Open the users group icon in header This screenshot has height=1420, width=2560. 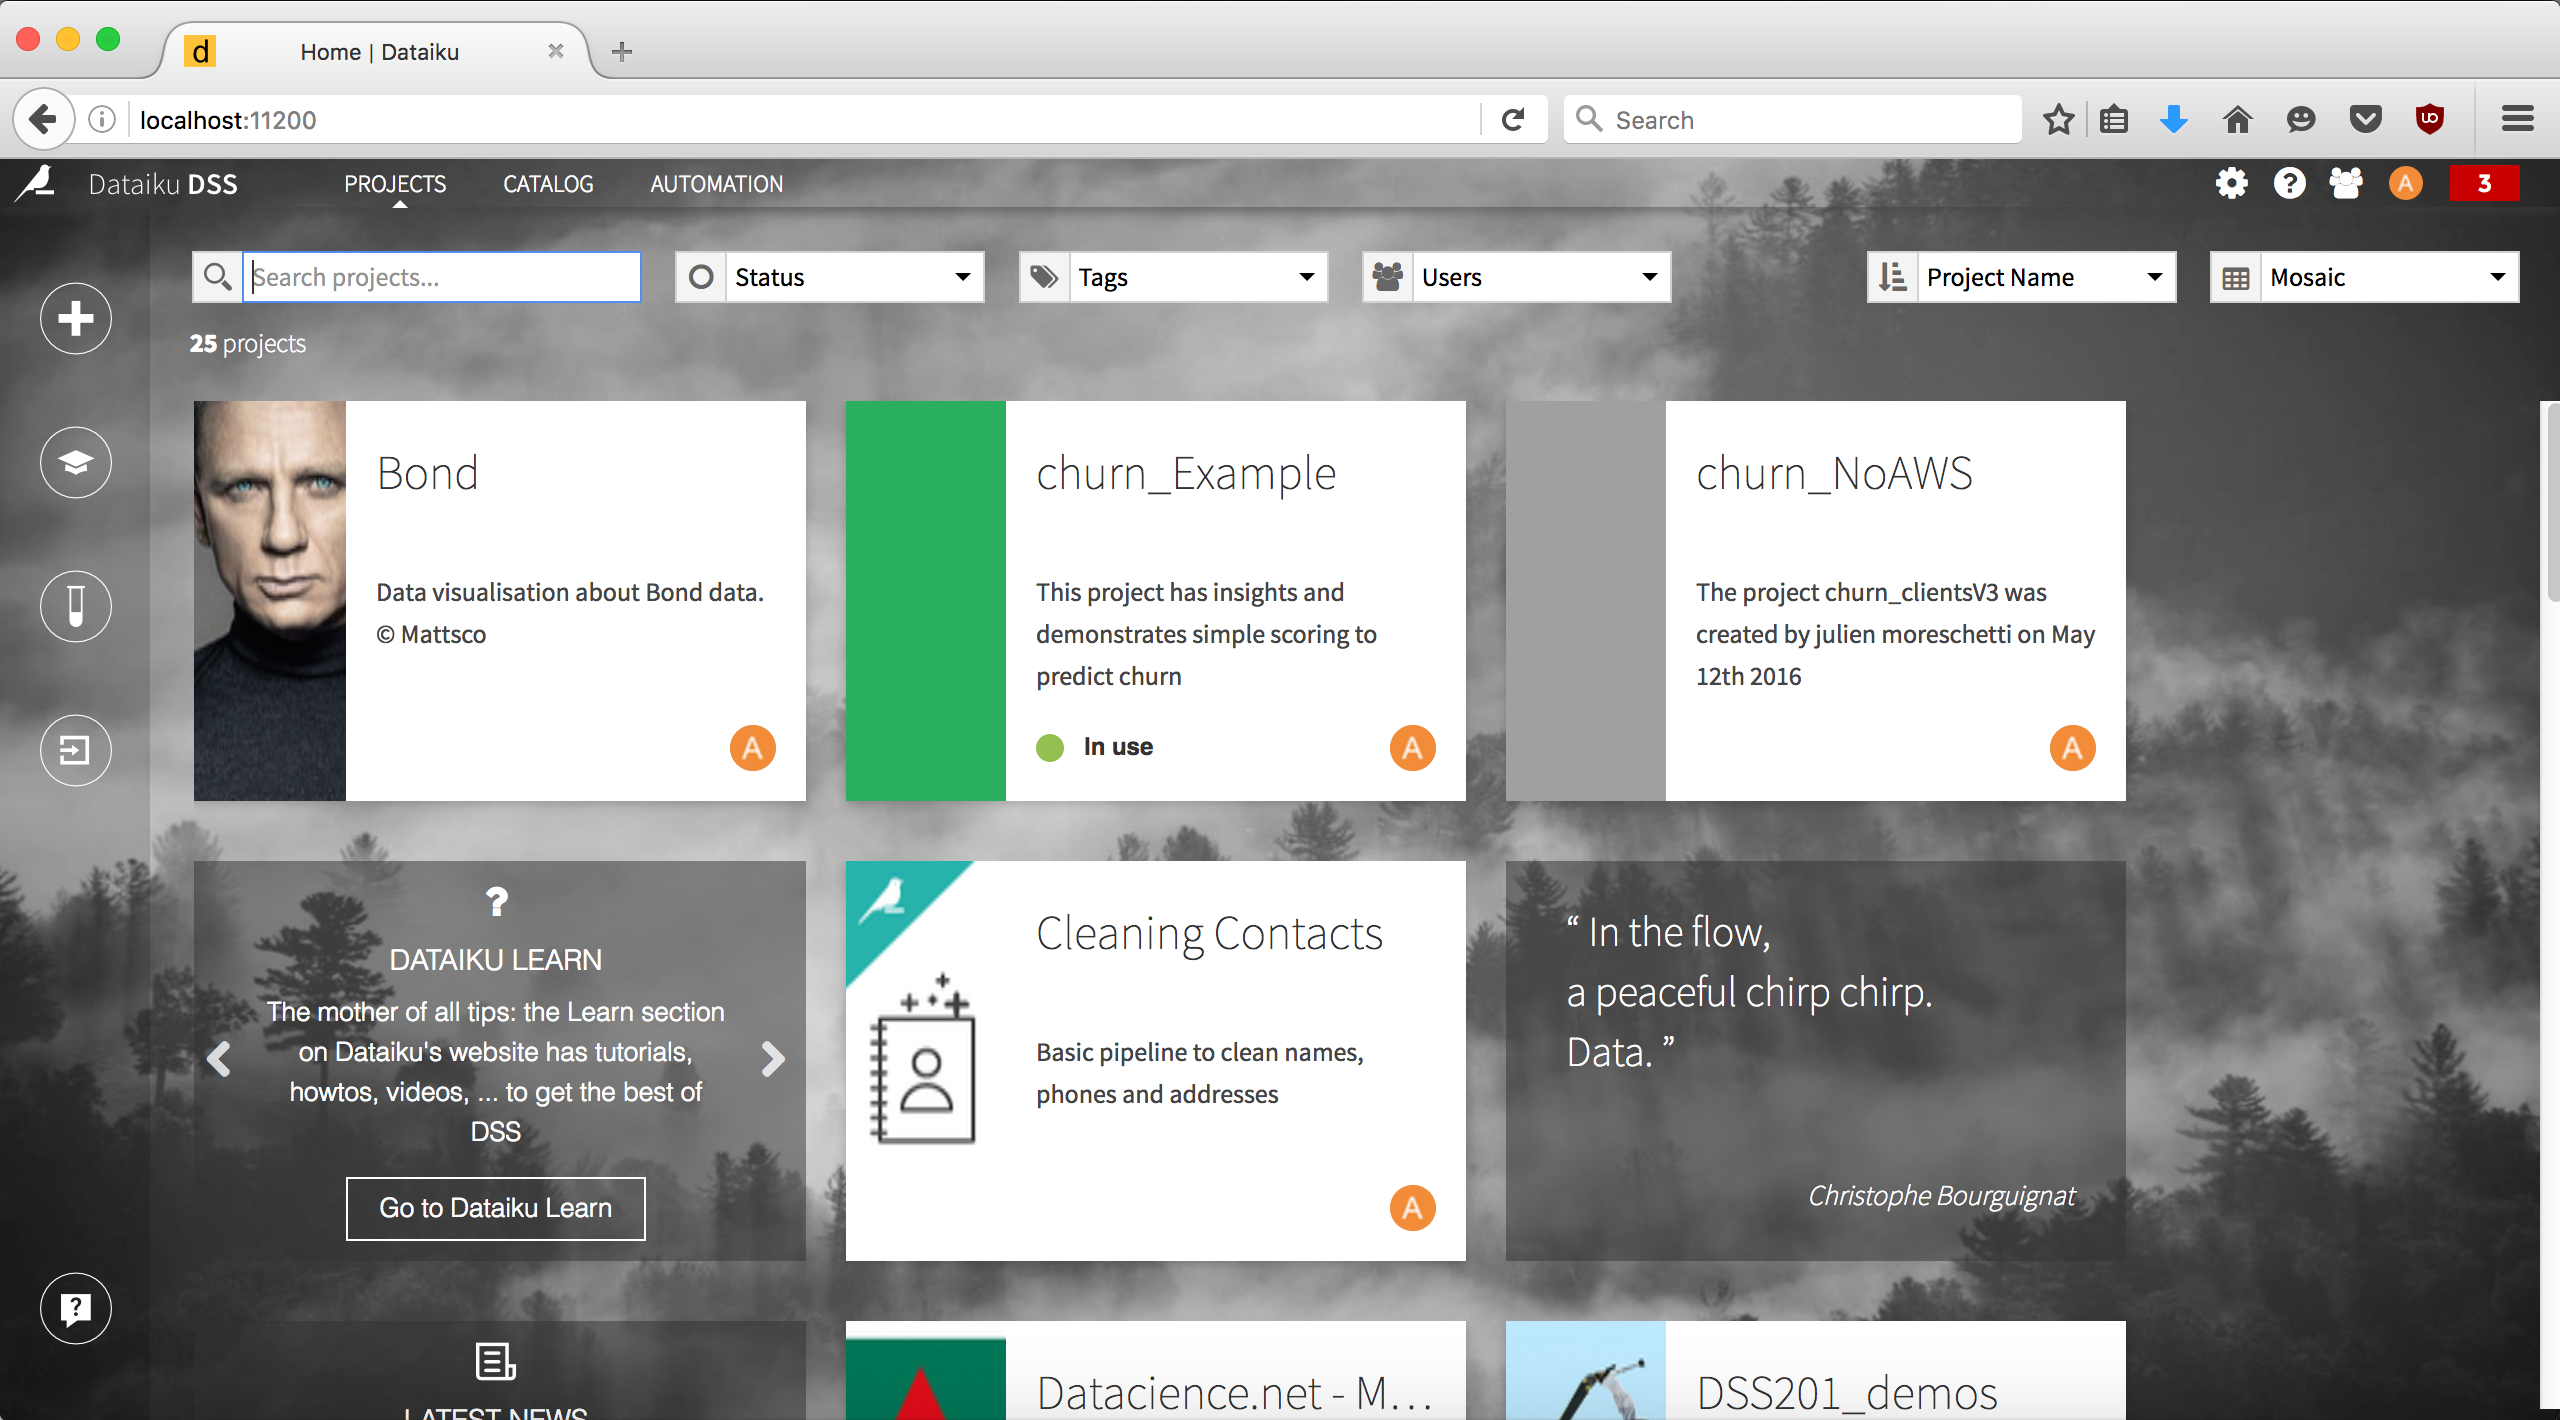pos(2346,183)
